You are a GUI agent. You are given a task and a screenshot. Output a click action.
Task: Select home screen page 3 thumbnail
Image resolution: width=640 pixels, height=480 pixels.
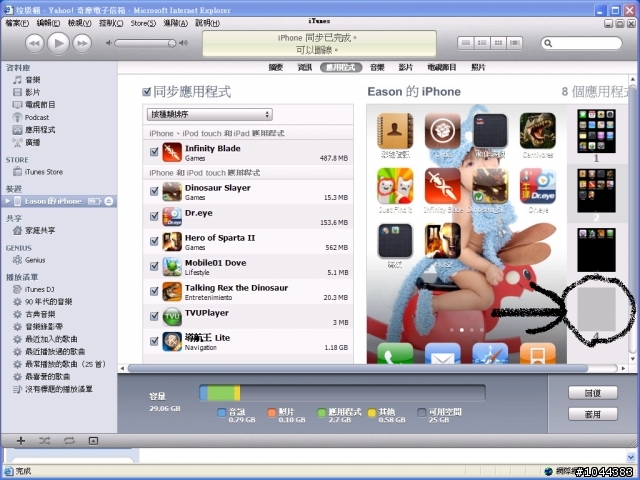[x=596, y=250]
